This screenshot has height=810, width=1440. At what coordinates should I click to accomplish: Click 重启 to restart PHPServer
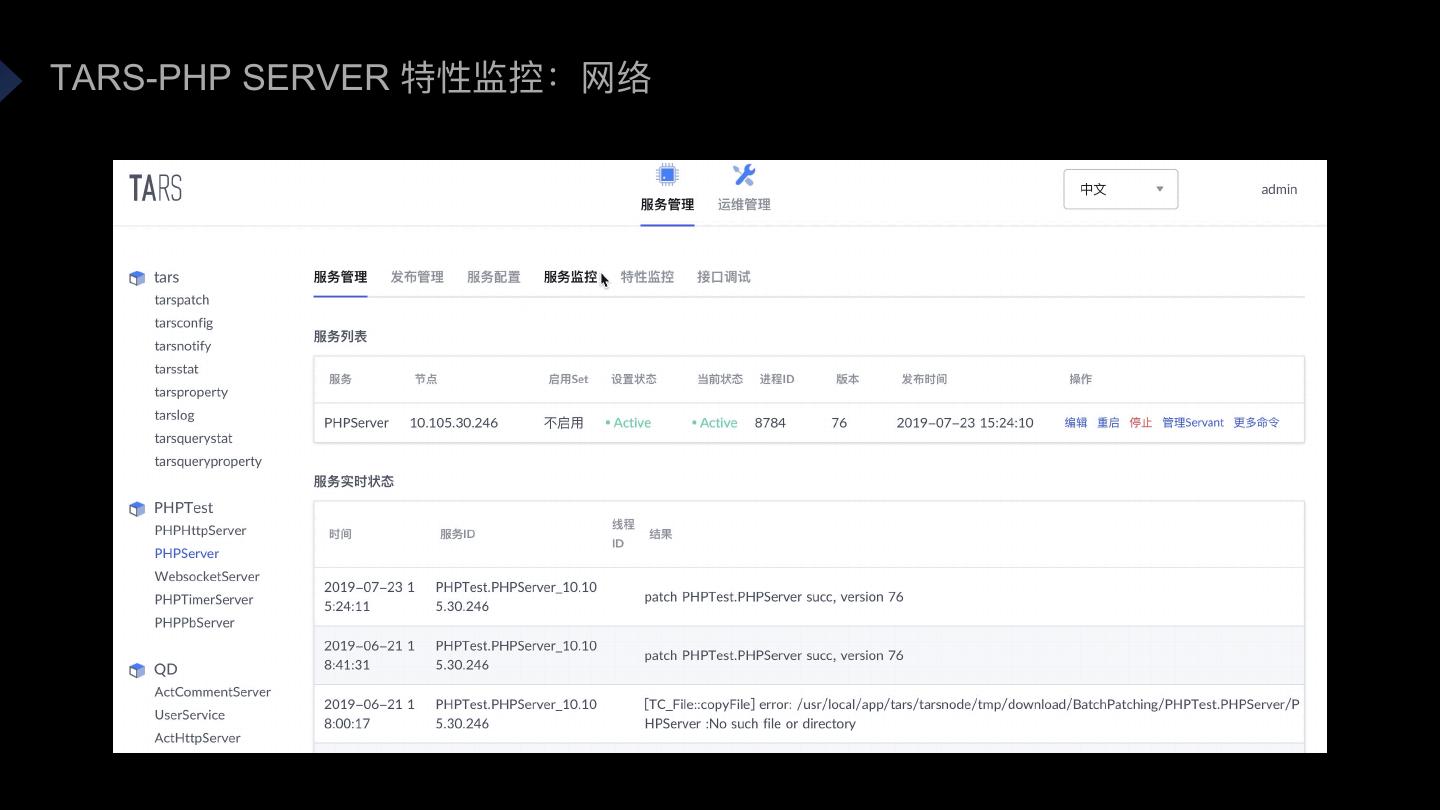click(1108, 423)
